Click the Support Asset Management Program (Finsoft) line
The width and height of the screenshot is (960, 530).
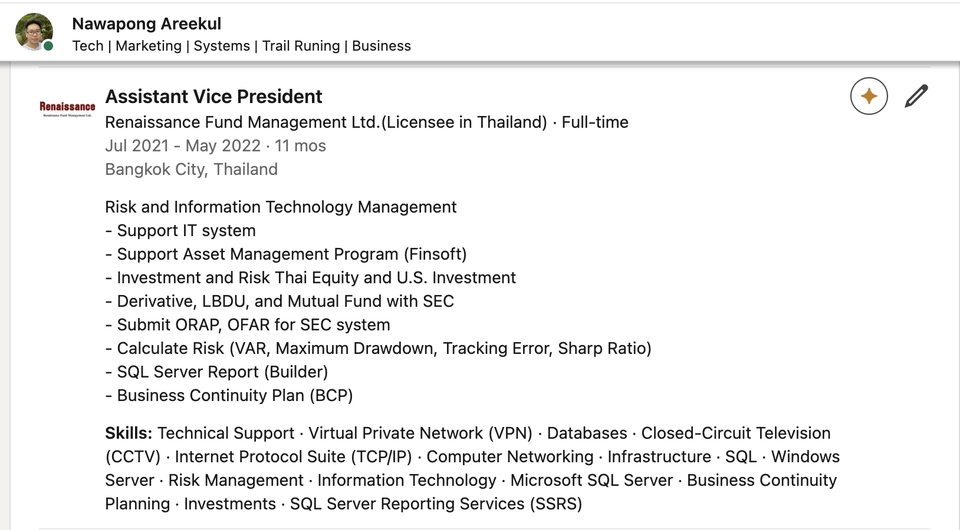tap(286, 254)
